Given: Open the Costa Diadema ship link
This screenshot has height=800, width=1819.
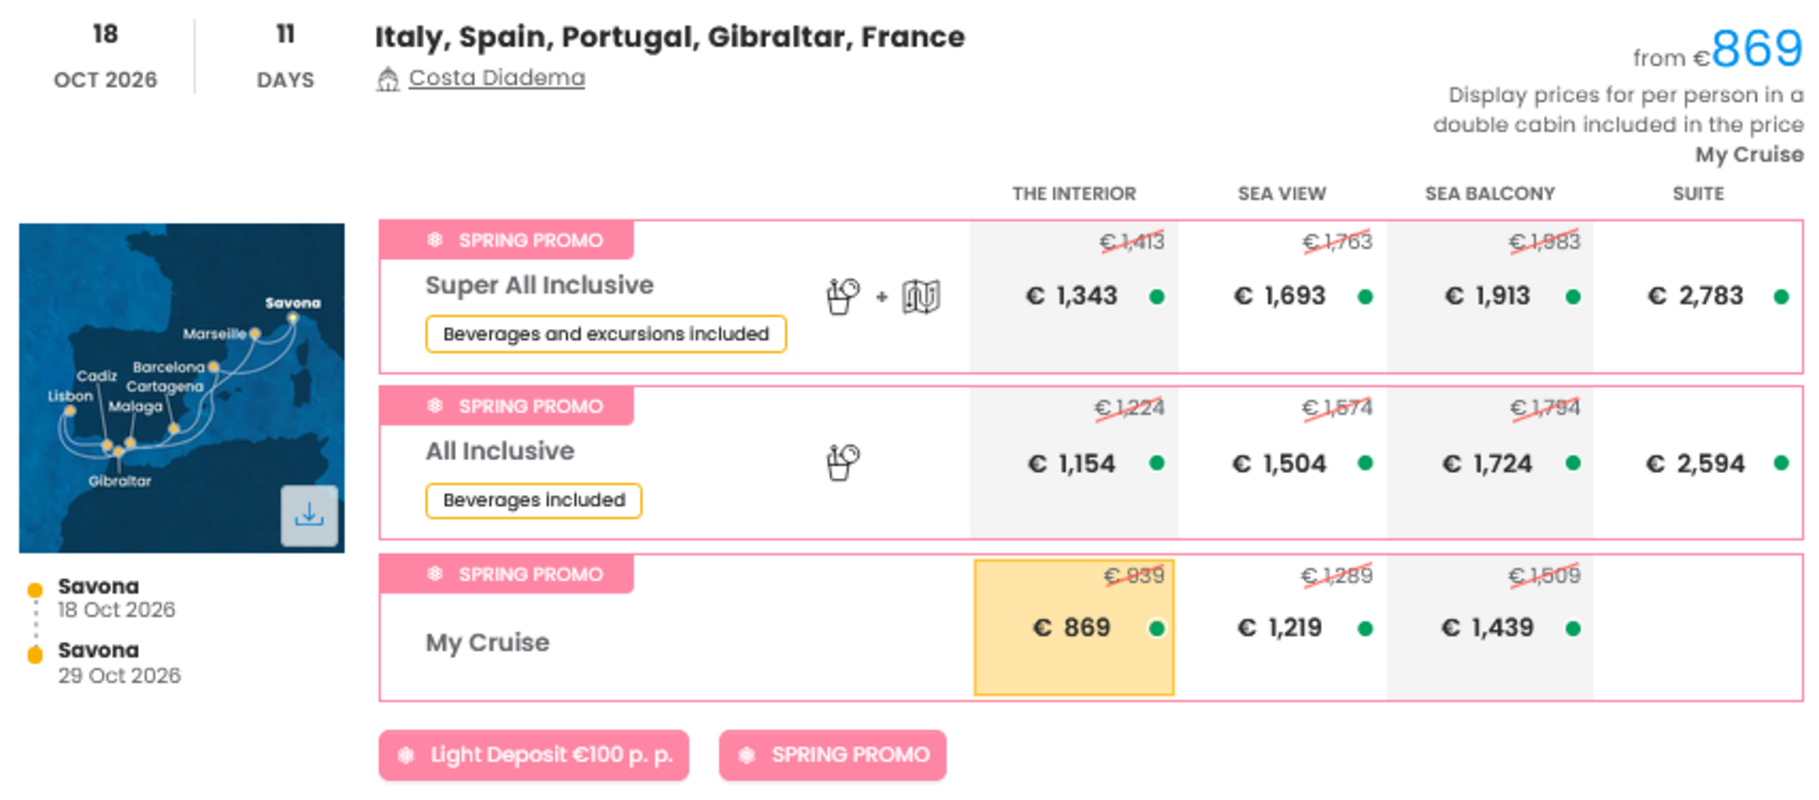Looking at the screenshot, I should pos(497,78).
